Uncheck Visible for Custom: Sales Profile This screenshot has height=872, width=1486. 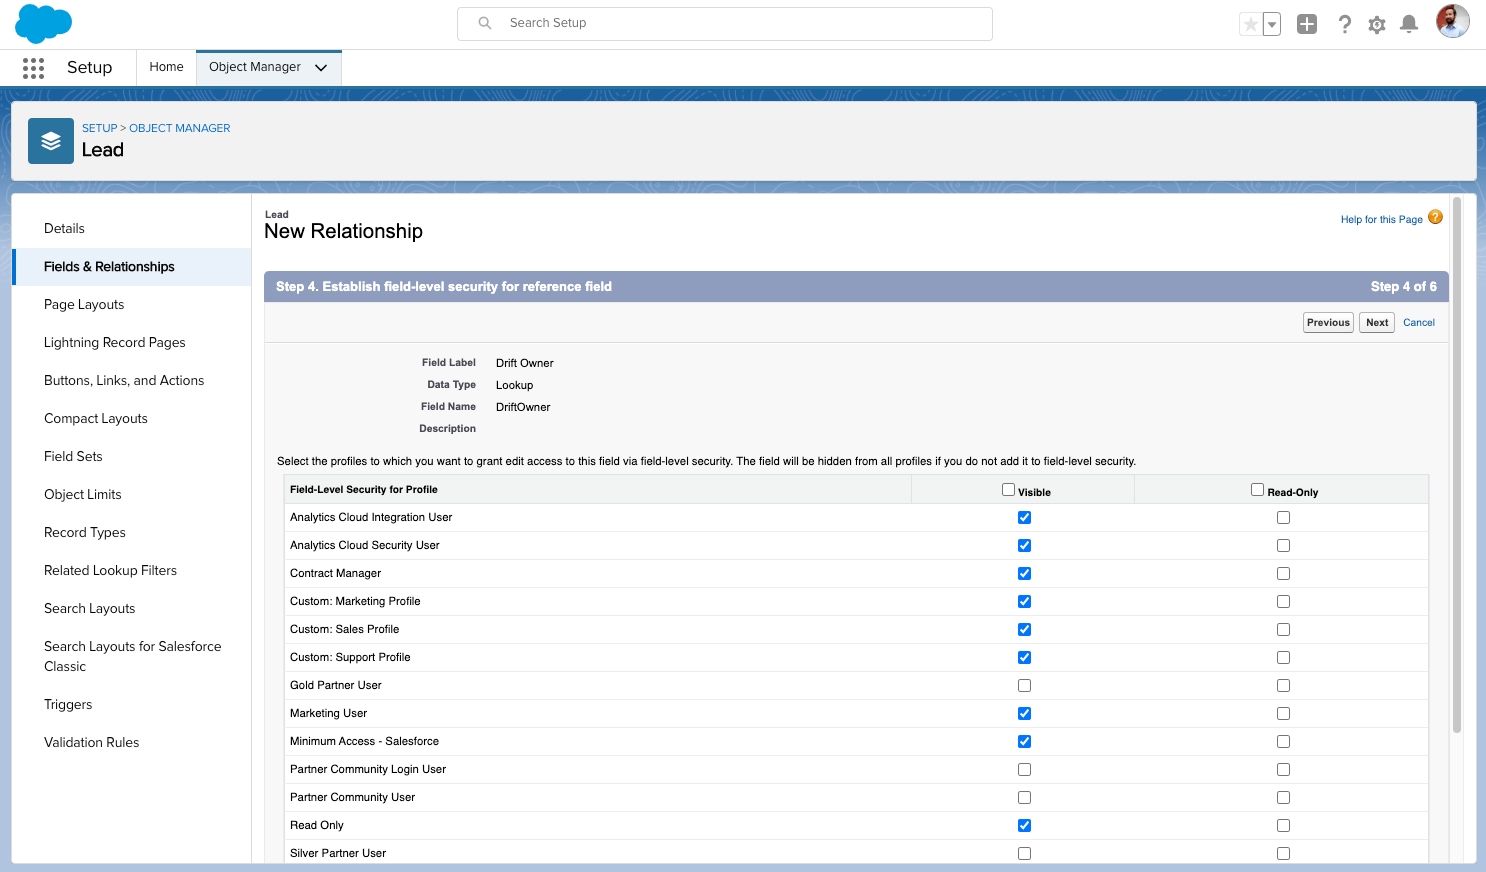1024,630
